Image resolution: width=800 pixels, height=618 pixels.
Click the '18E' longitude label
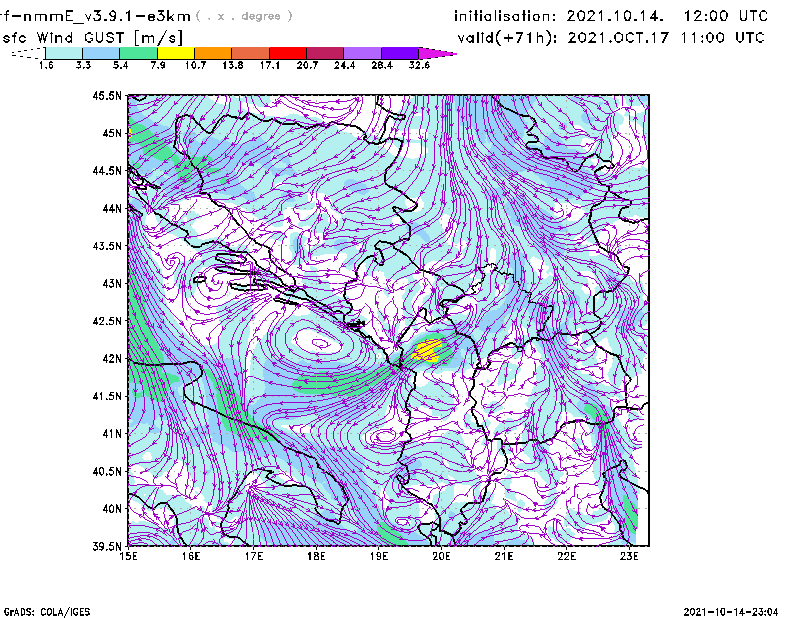[316, 556]
